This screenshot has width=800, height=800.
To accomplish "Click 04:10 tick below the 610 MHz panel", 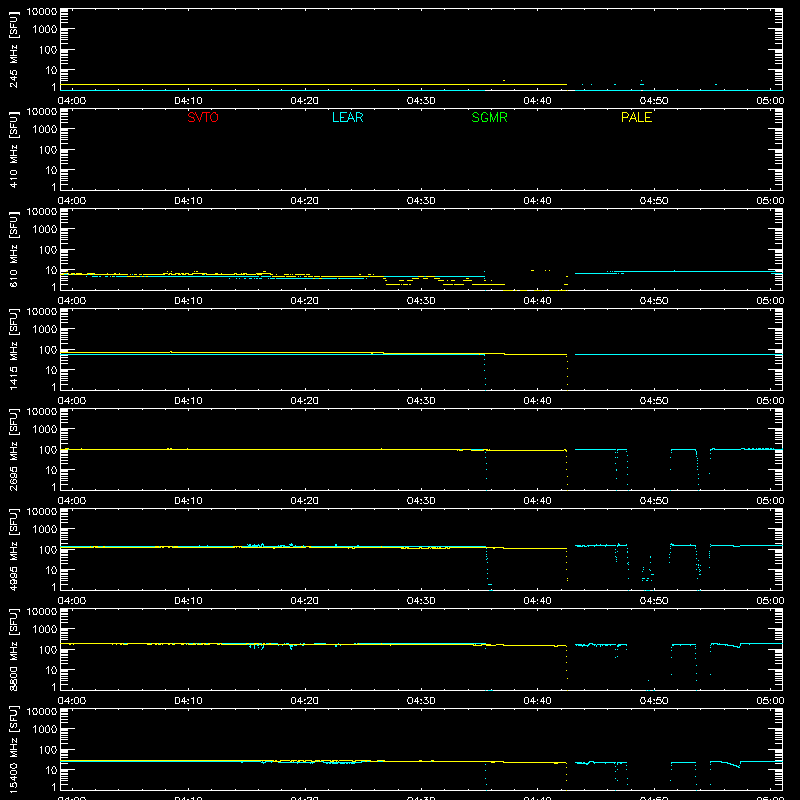I will (x=188, y=301).
